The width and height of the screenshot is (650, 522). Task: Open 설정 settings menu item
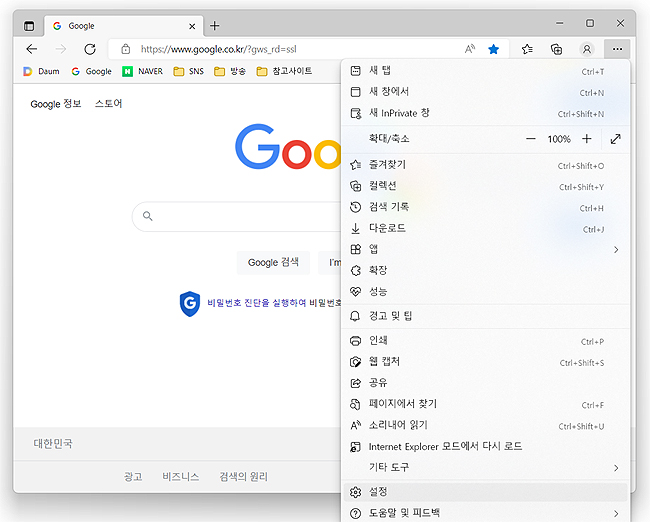click(484, 492)
